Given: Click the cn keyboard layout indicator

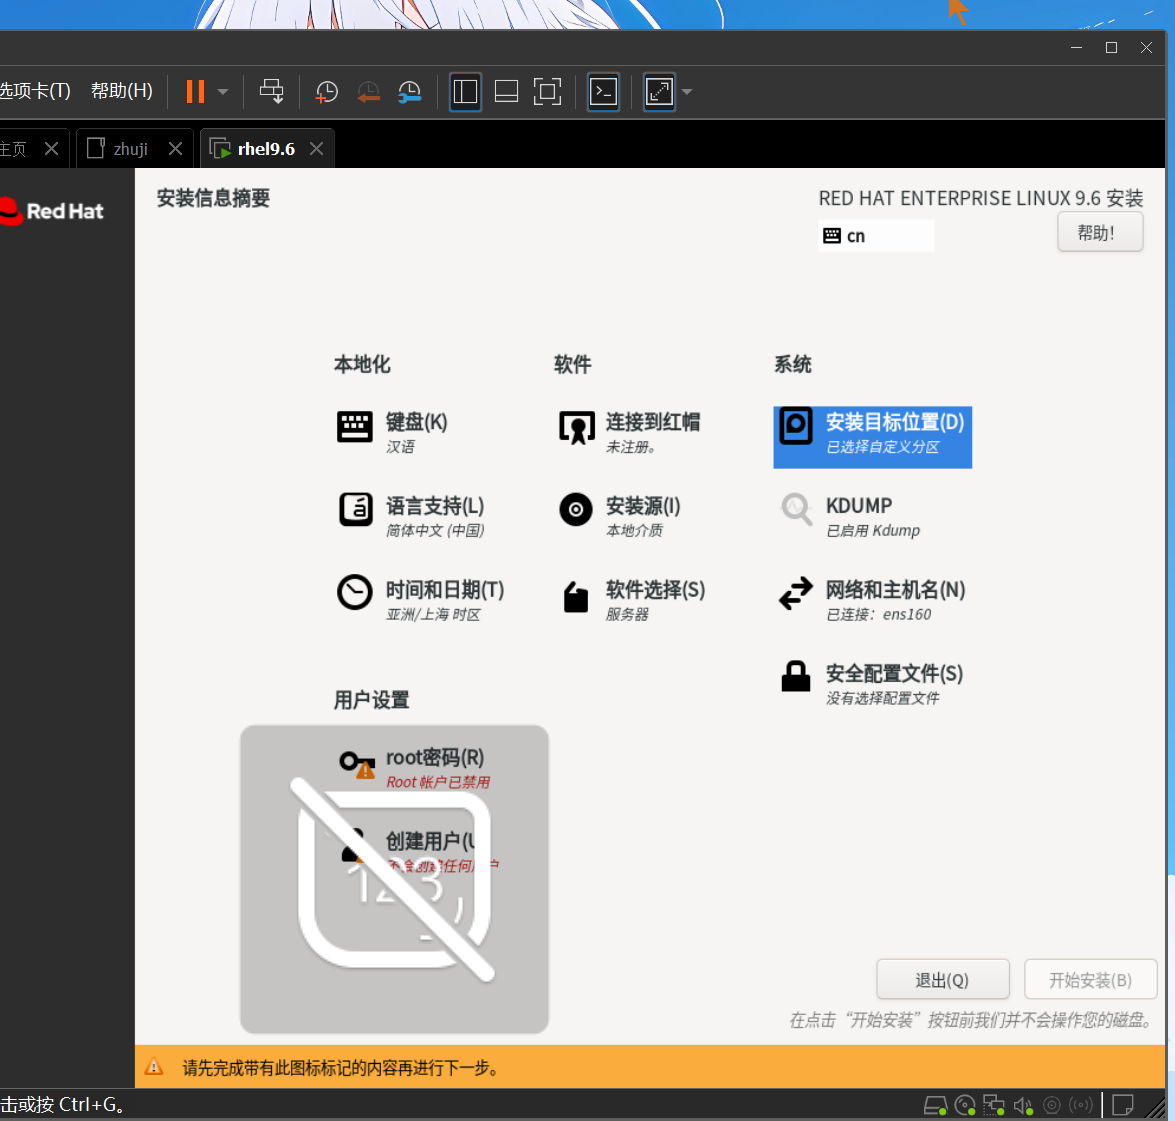Looking at the screenshot, I should [876, 236].
